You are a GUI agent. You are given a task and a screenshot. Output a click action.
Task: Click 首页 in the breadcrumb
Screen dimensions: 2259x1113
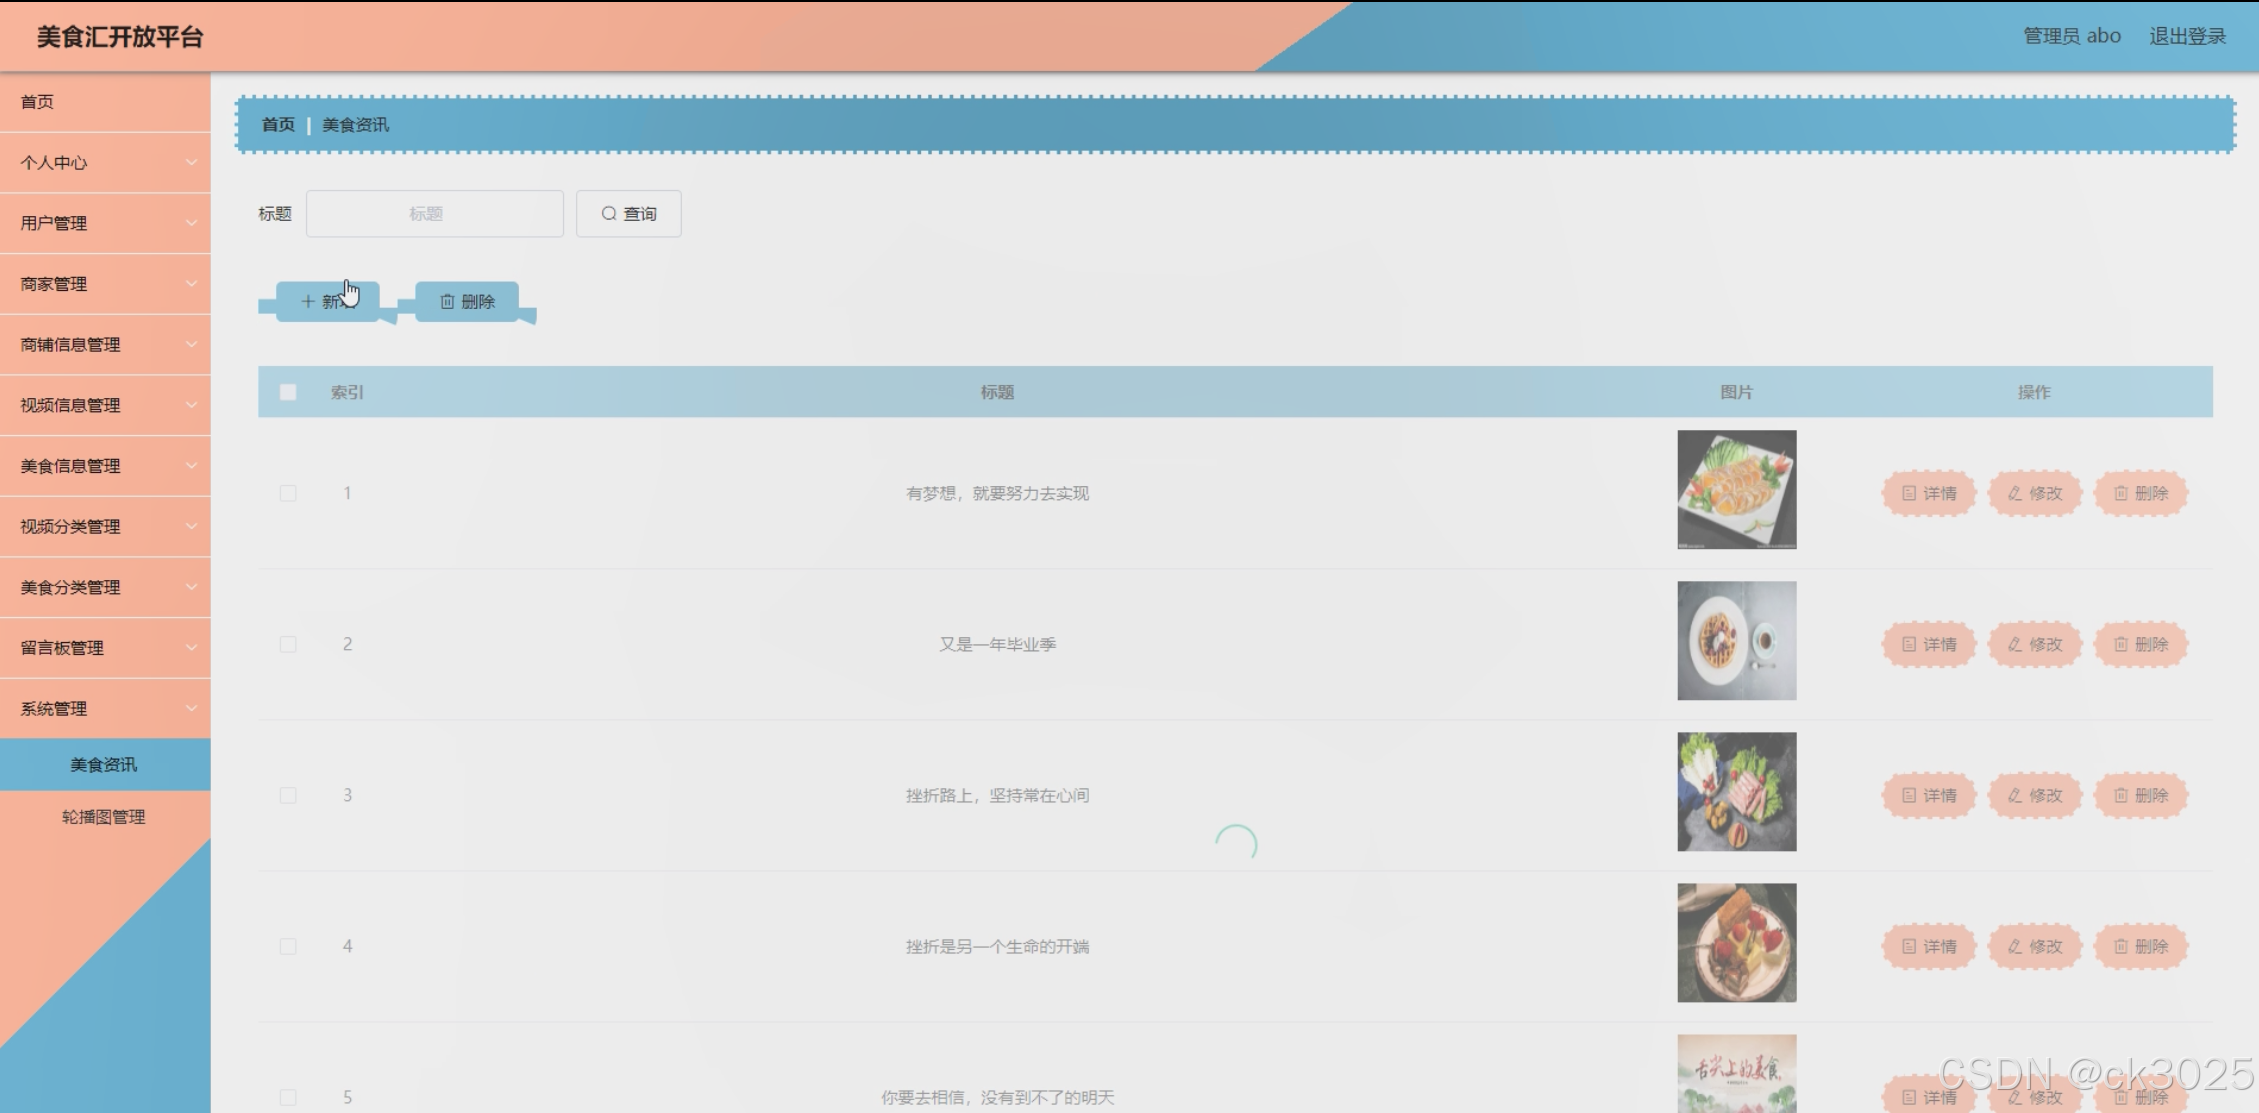click(x=278, y=125)
